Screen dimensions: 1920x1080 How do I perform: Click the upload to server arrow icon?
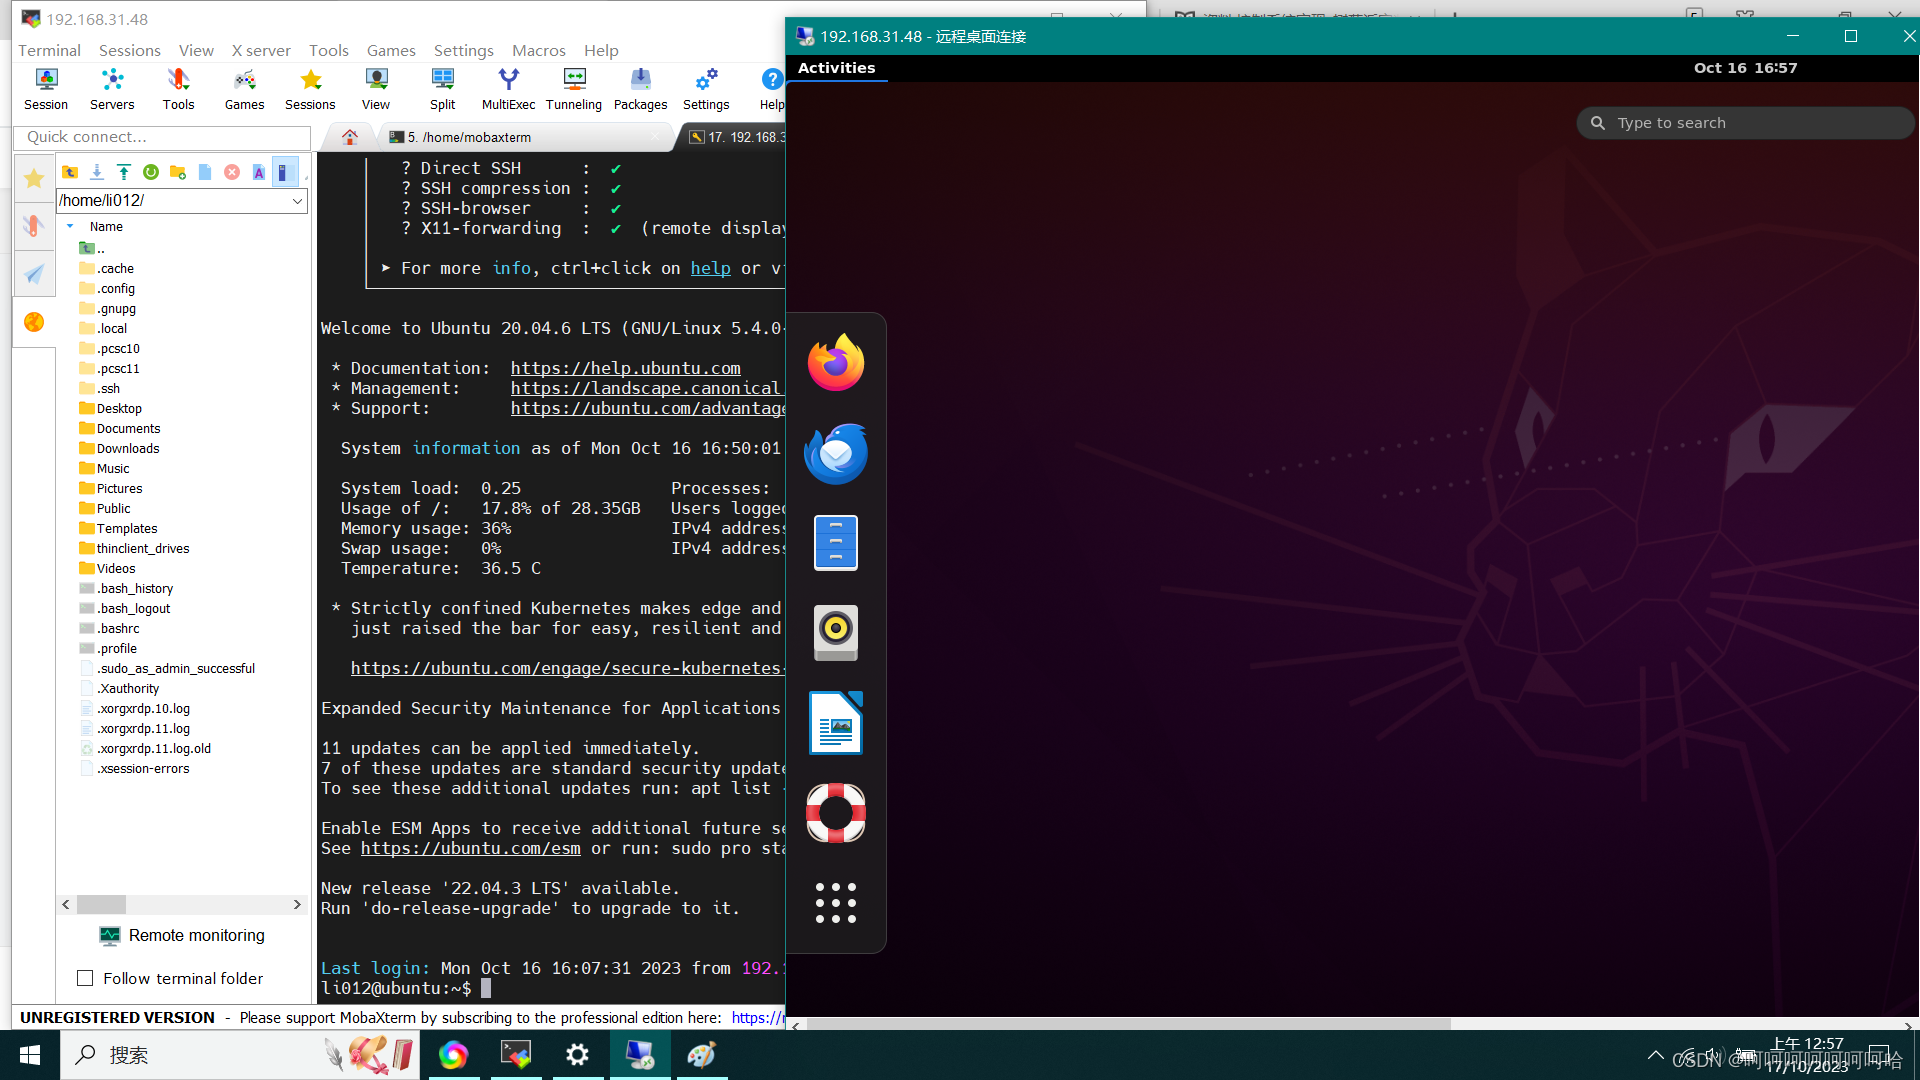tap(124, 172)
